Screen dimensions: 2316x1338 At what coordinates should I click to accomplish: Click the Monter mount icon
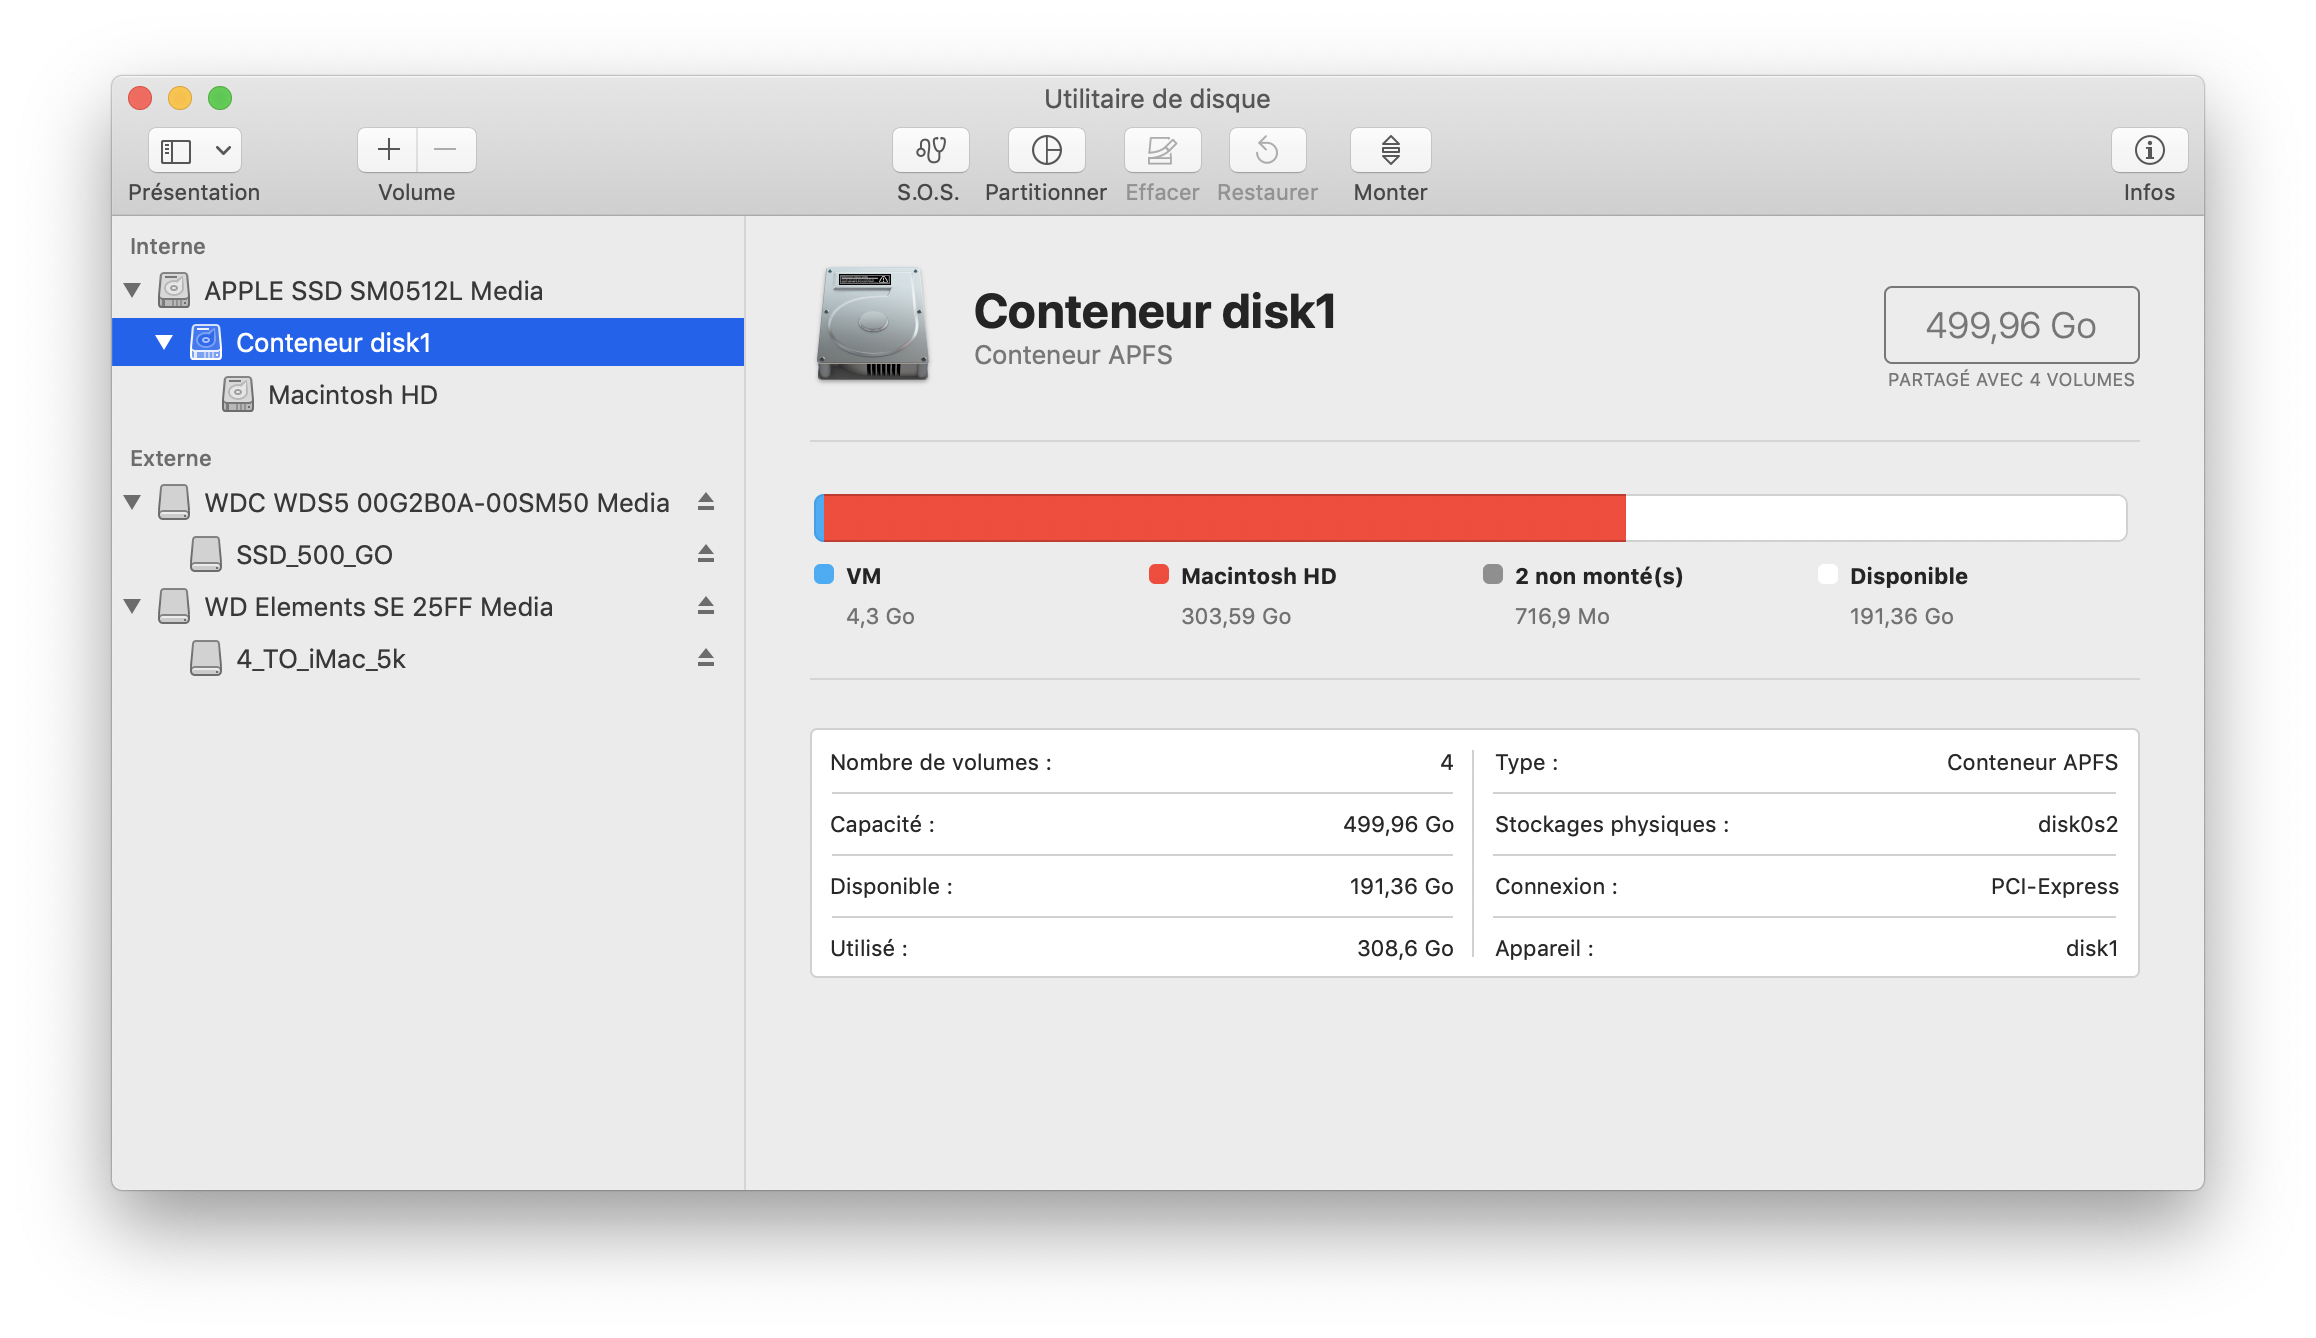[1390, 150]
